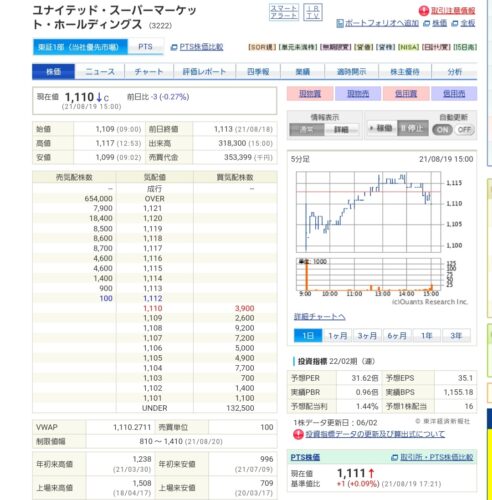Start live update with 稼働 button

click(382, 128)
